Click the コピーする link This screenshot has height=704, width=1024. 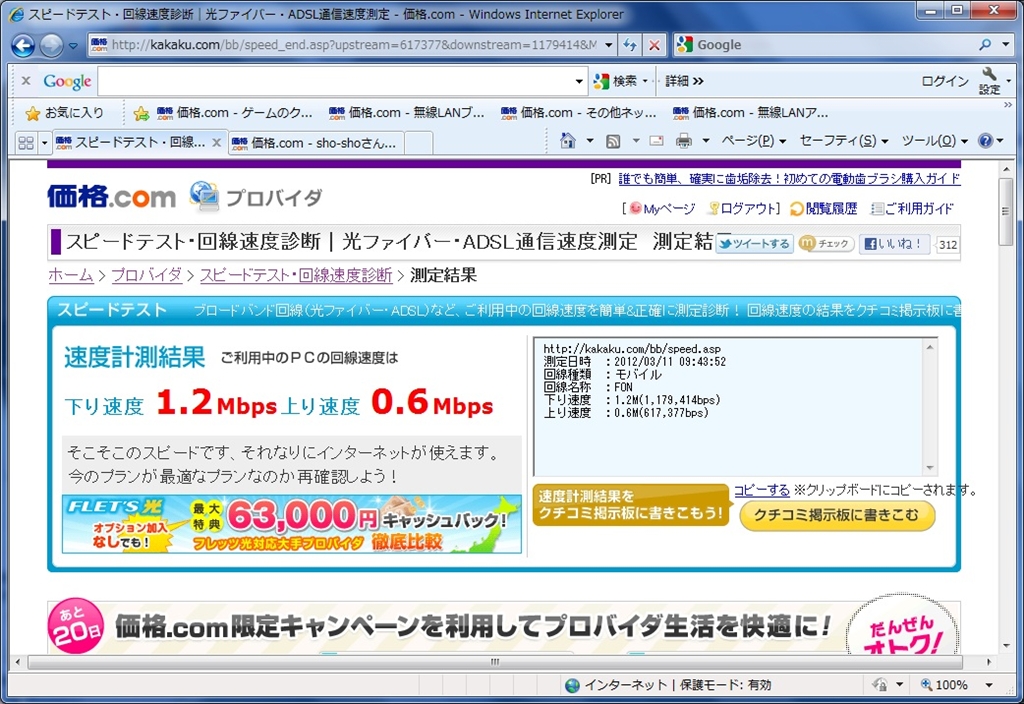[762, 490]
